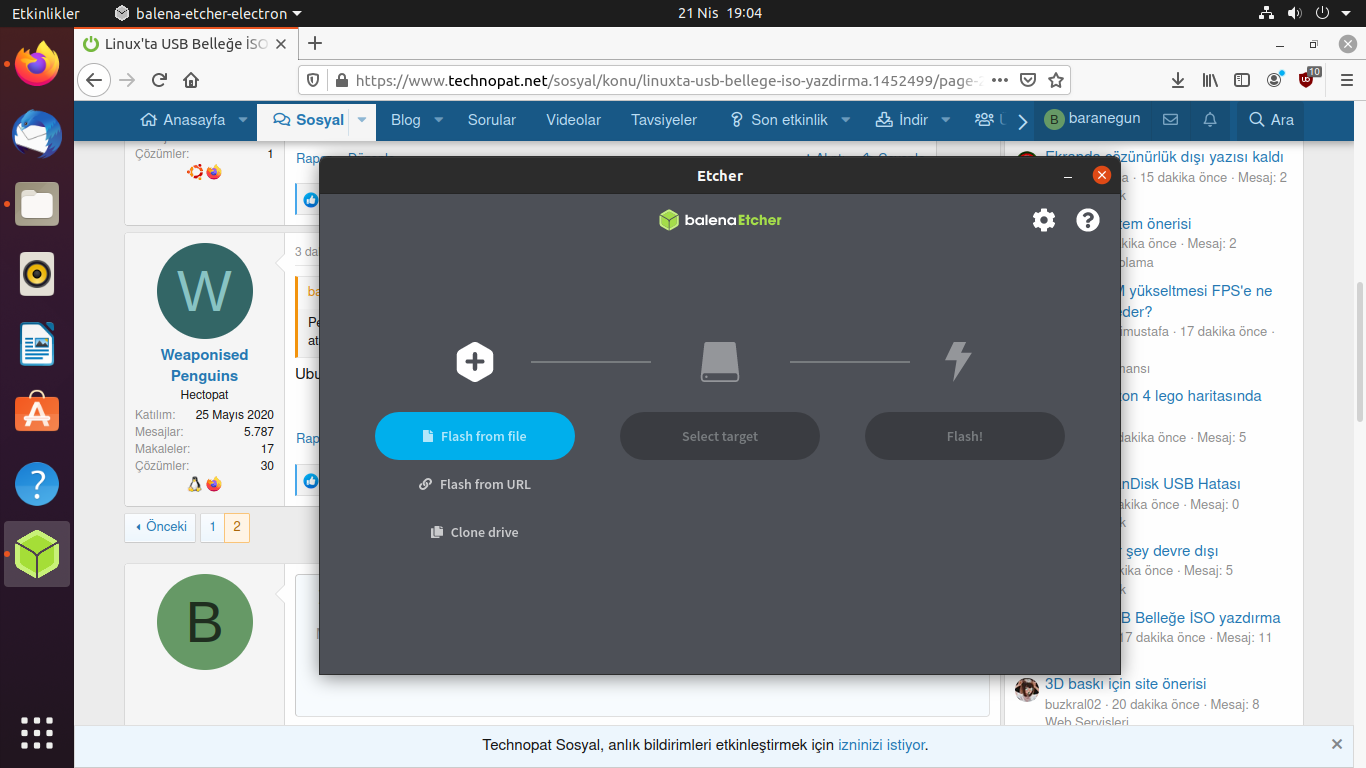The image size is (1366, 768).
Task: Open Rhythmbox from the dock
Action: [37, 274]
